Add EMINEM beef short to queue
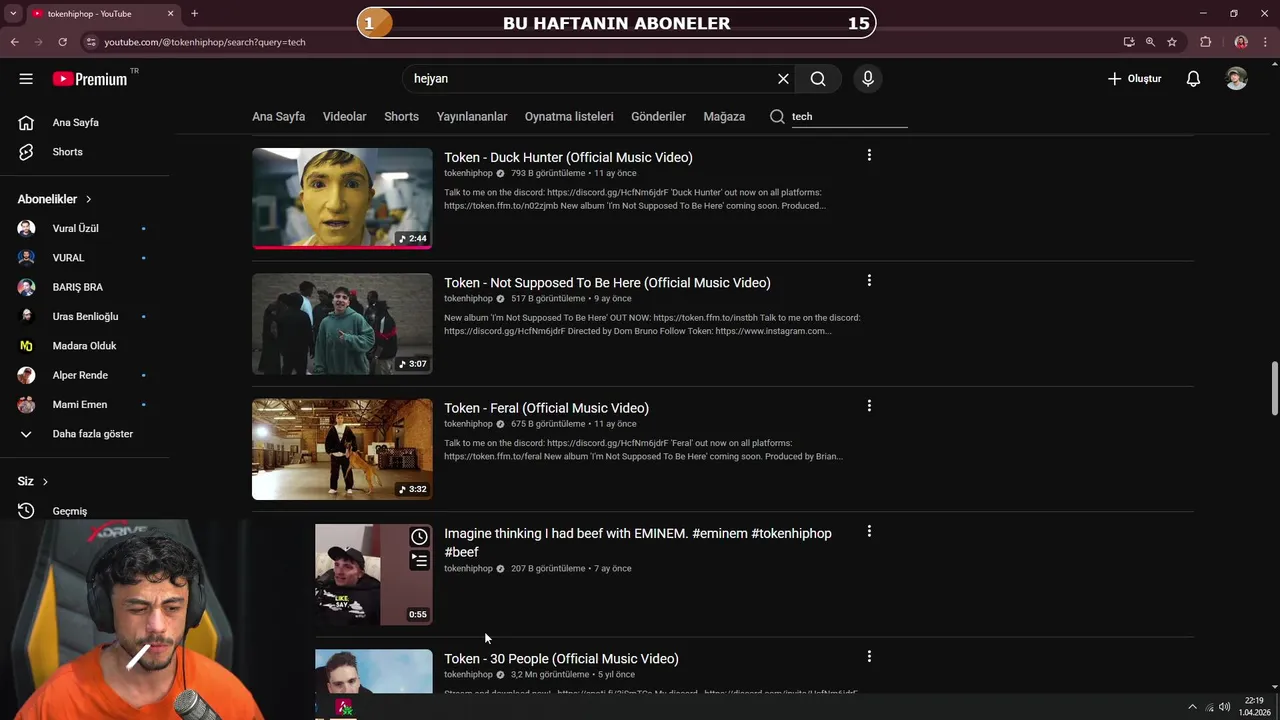 pos(419,561)
